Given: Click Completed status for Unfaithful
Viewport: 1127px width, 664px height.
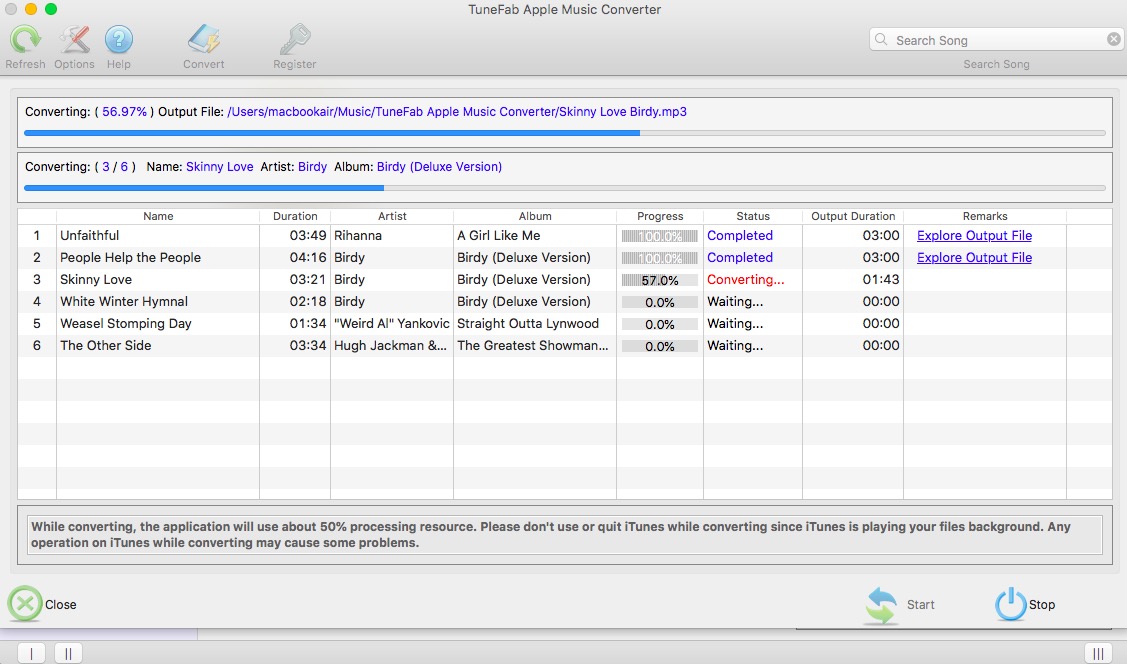Looking at the screenshot, I should click(740, 236).
